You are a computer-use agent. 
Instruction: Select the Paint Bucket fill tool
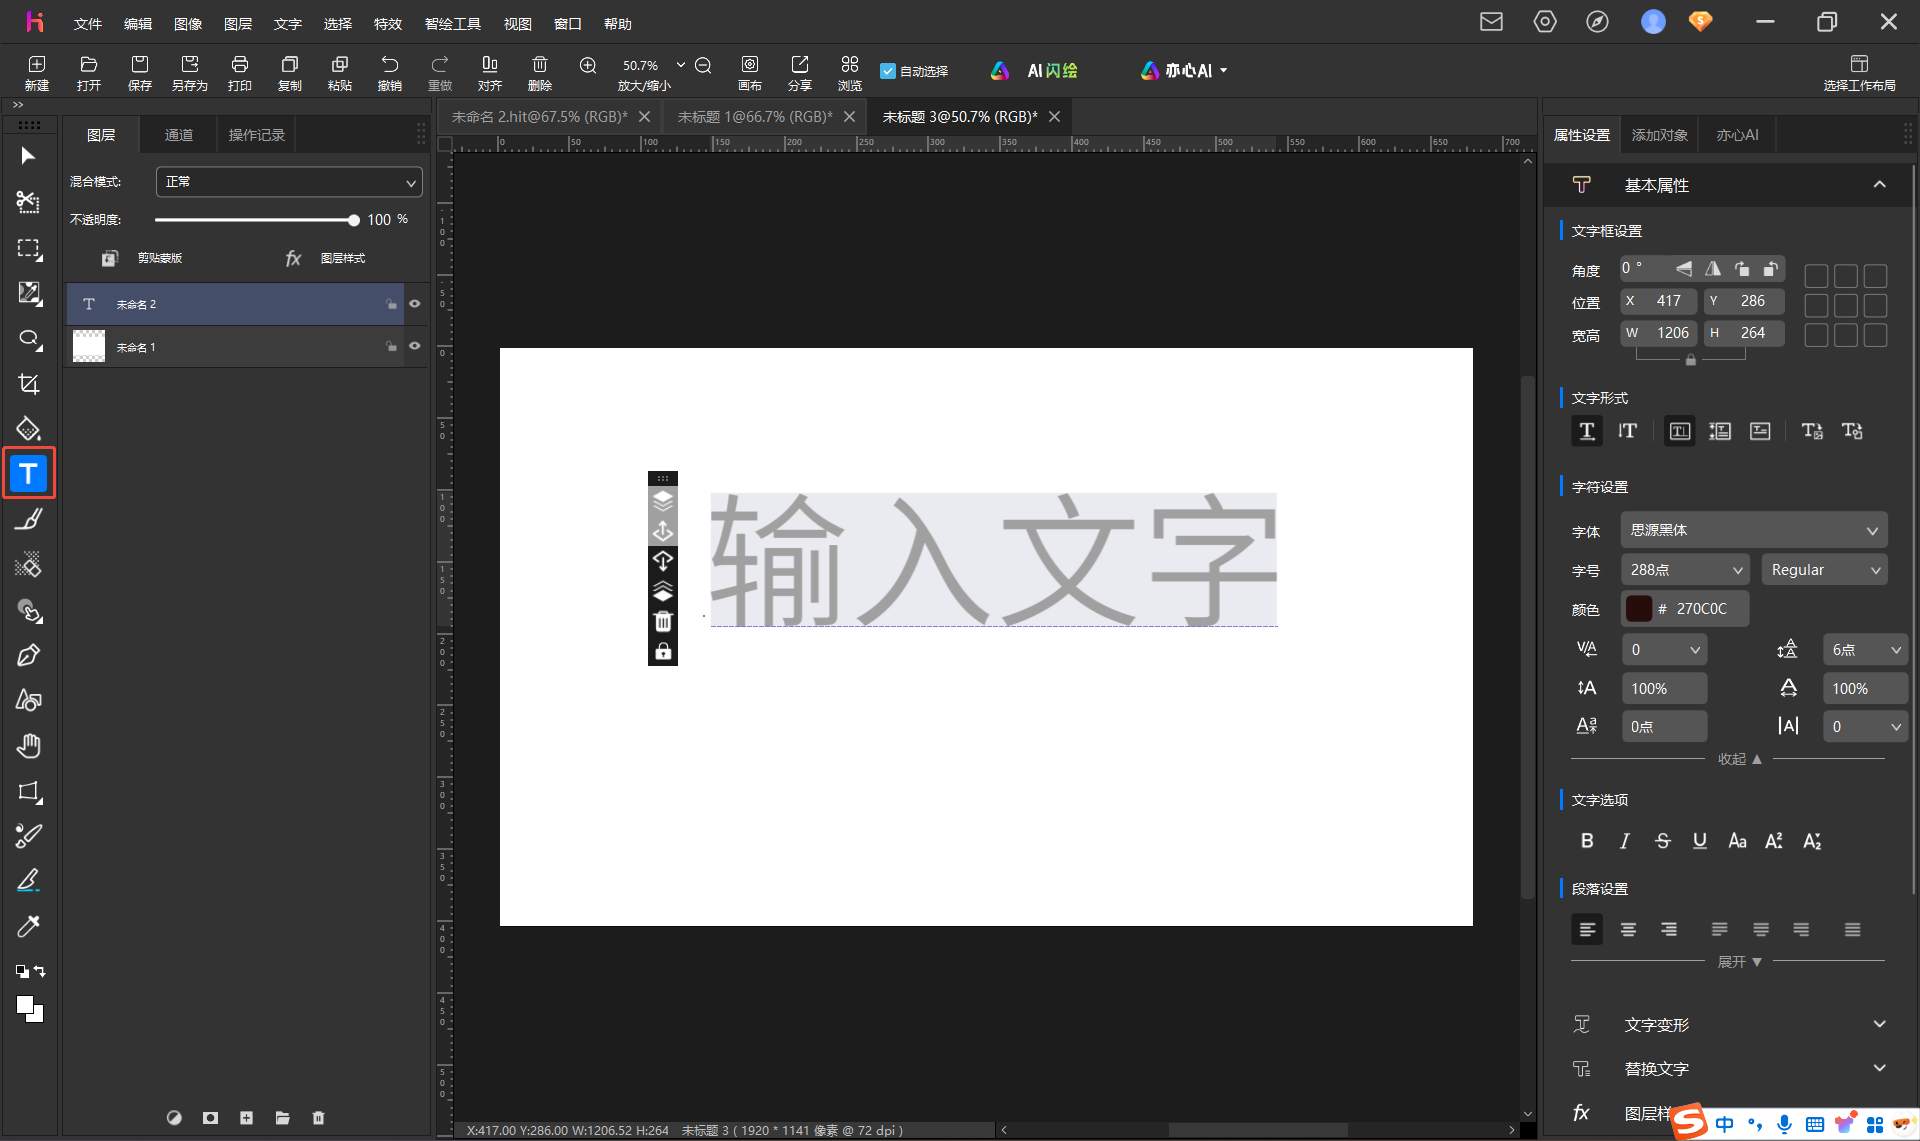click(x=29, y=428)
